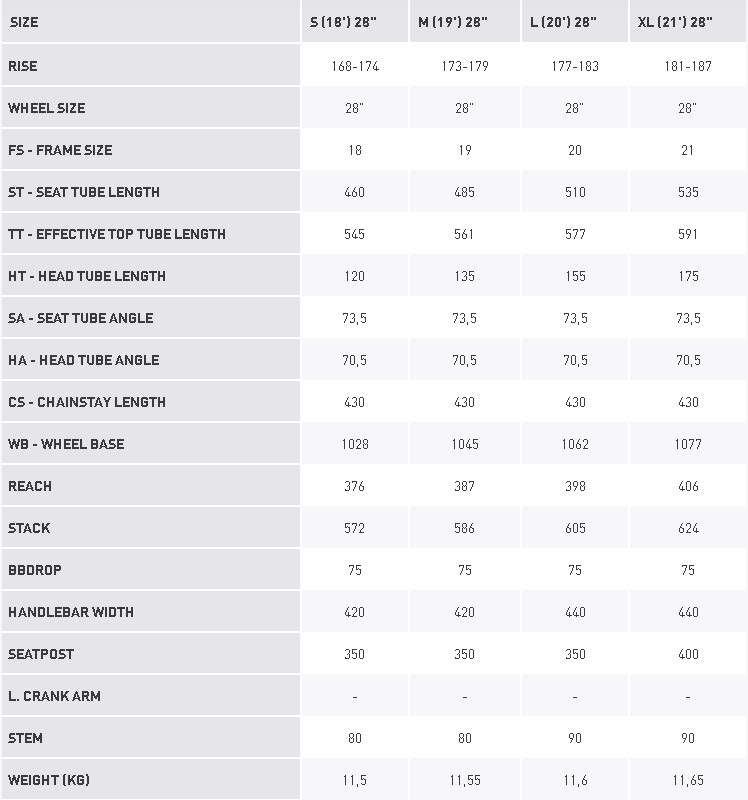Click the WB - WHEEL BASE label
The image size is (748, 800).
pos(66,444)
